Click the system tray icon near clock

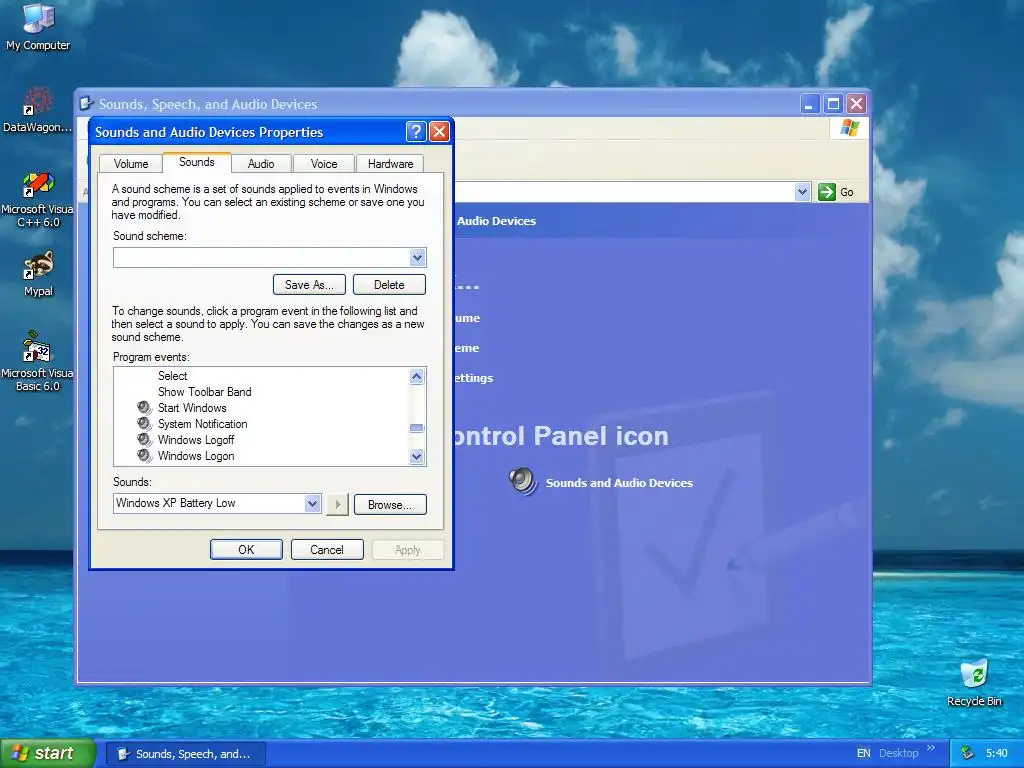968,753
